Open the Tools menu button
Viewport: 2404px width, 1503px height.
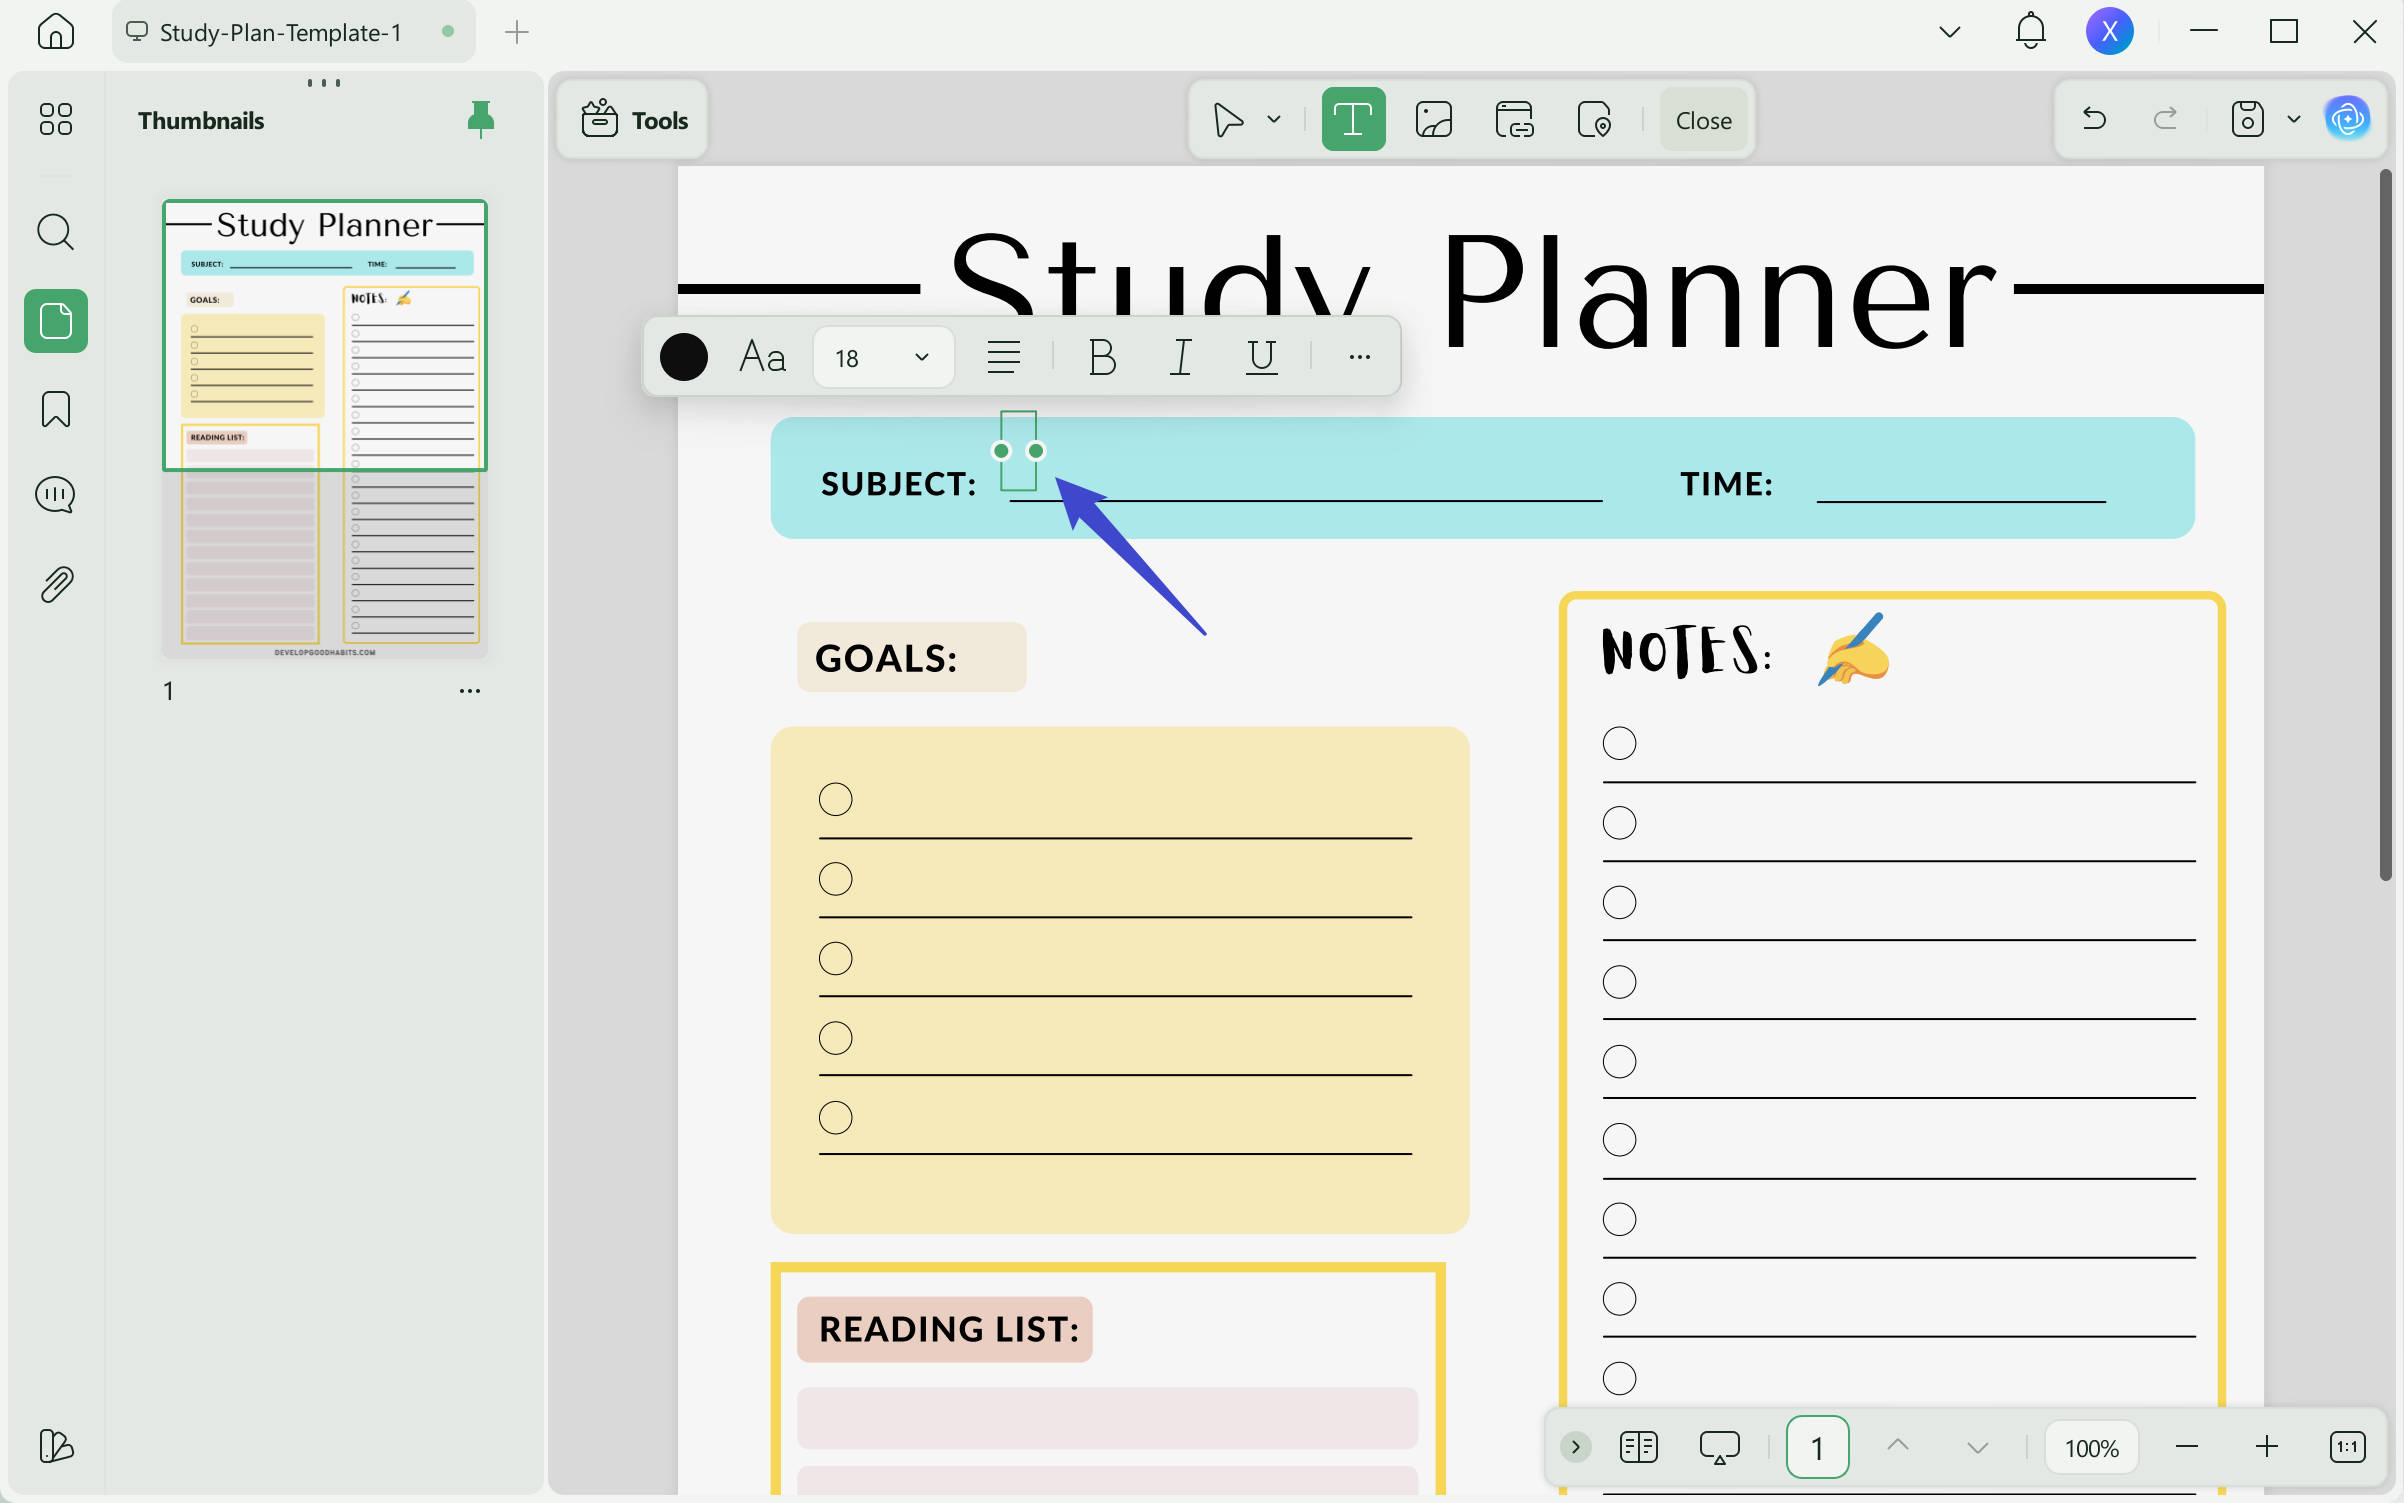point(634,120)
